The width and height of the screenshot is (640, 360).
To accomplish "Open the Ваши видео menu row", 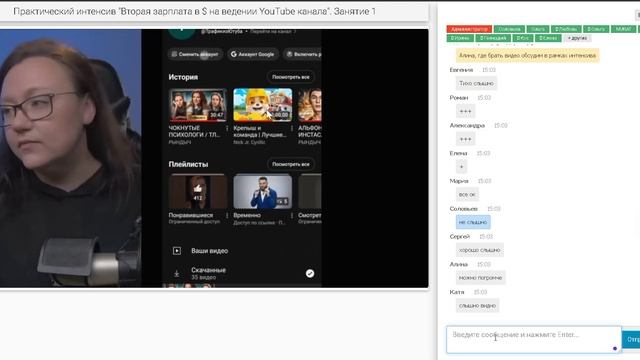I will coord(243,251).
